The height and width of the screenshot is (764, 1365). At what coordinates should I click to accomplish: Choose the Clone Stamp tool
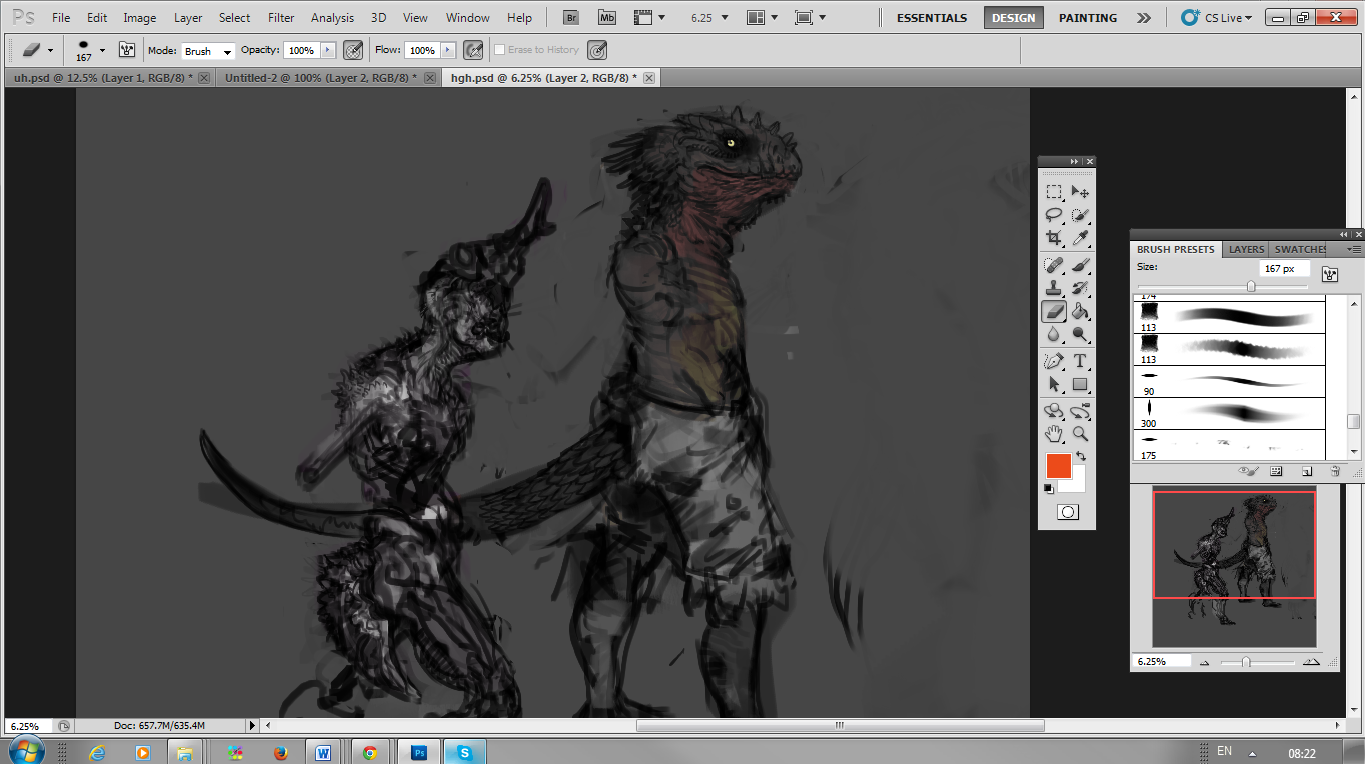[1054, 288]
